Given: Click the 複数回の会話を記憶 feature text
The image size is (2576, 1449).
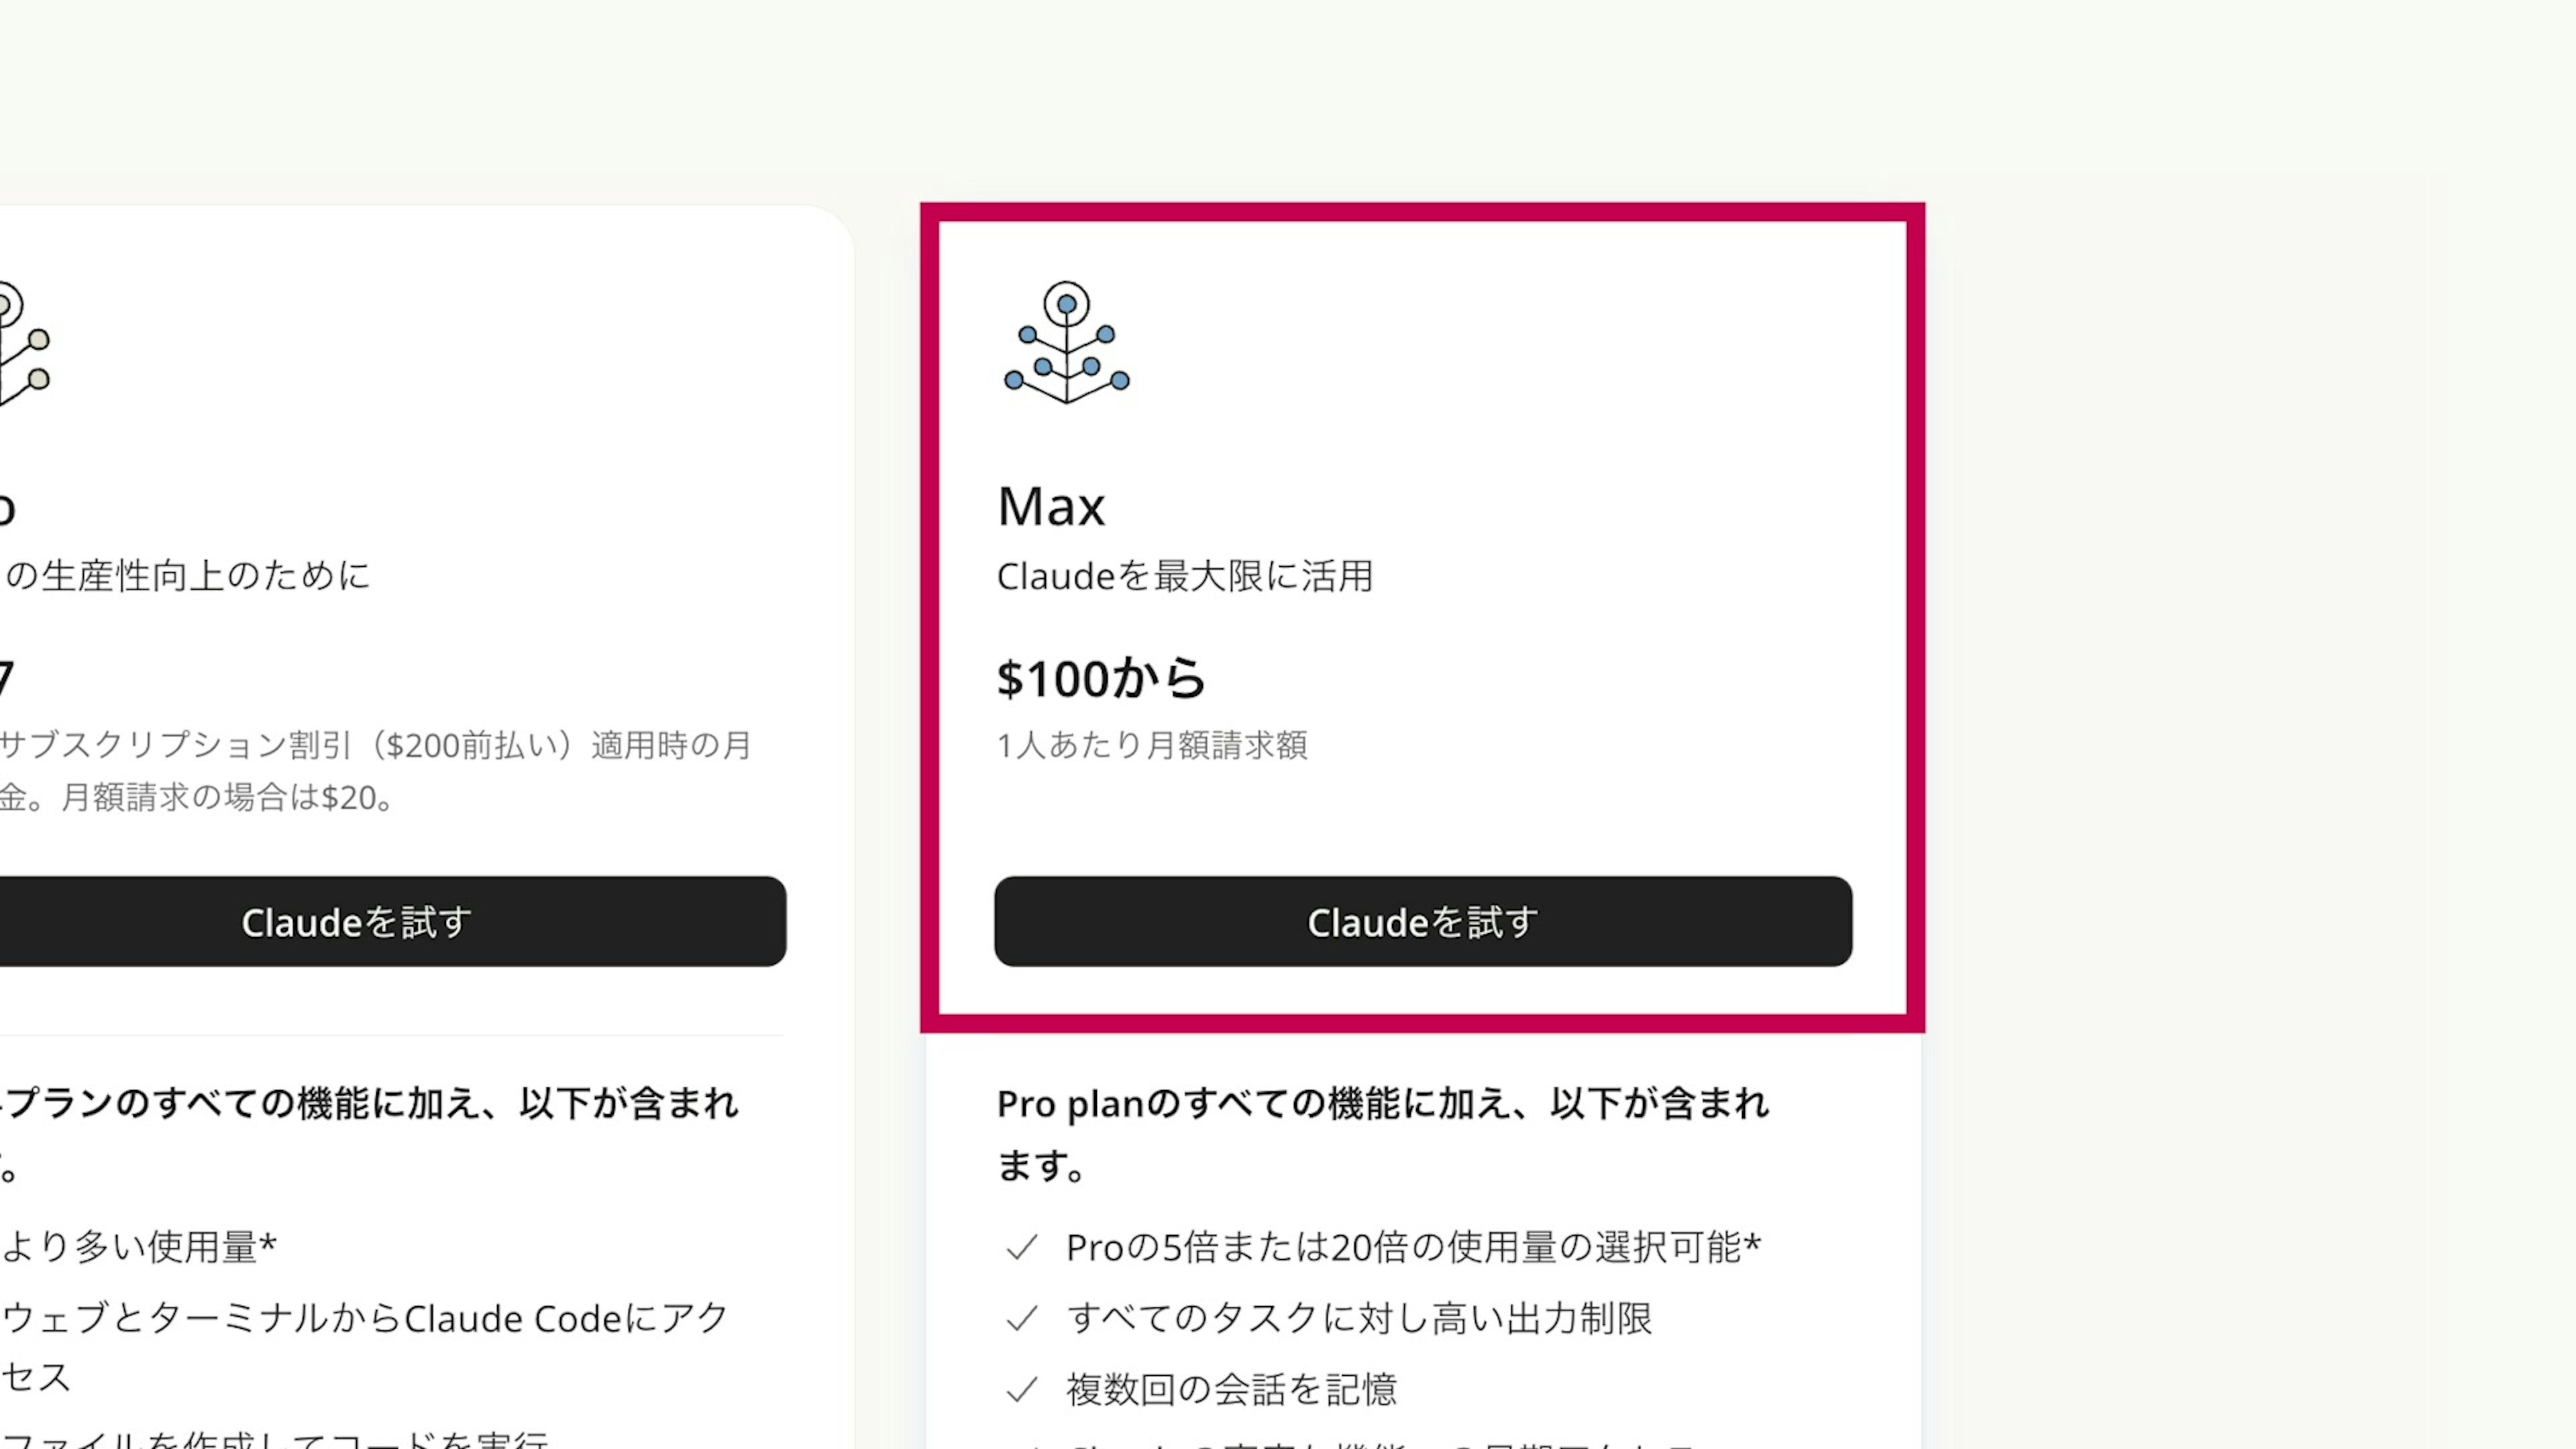Looking at the screenshot, I should pyautogui.click(x=1231, y=1390).
